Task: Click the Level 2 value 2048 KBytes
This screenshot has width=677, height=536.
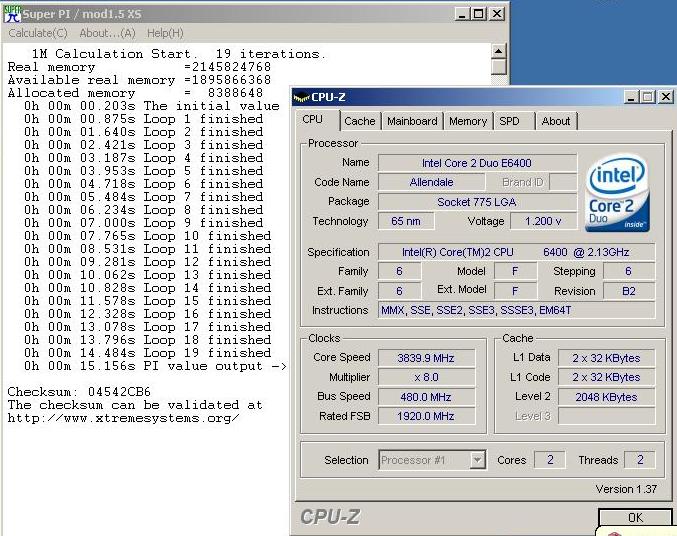Action: click(x=606, y=396)
